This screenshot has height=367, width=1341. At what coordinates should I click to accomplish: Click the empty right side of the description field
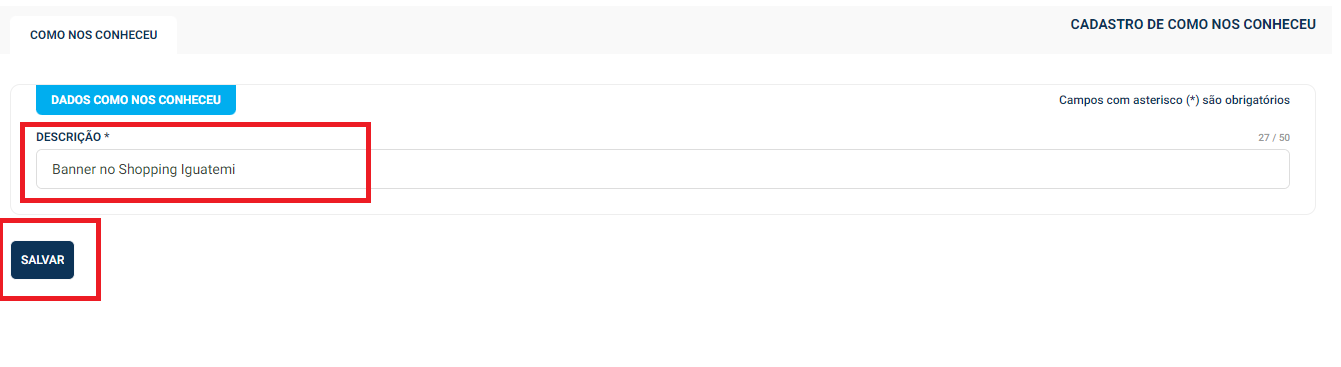tap(800, 169)
